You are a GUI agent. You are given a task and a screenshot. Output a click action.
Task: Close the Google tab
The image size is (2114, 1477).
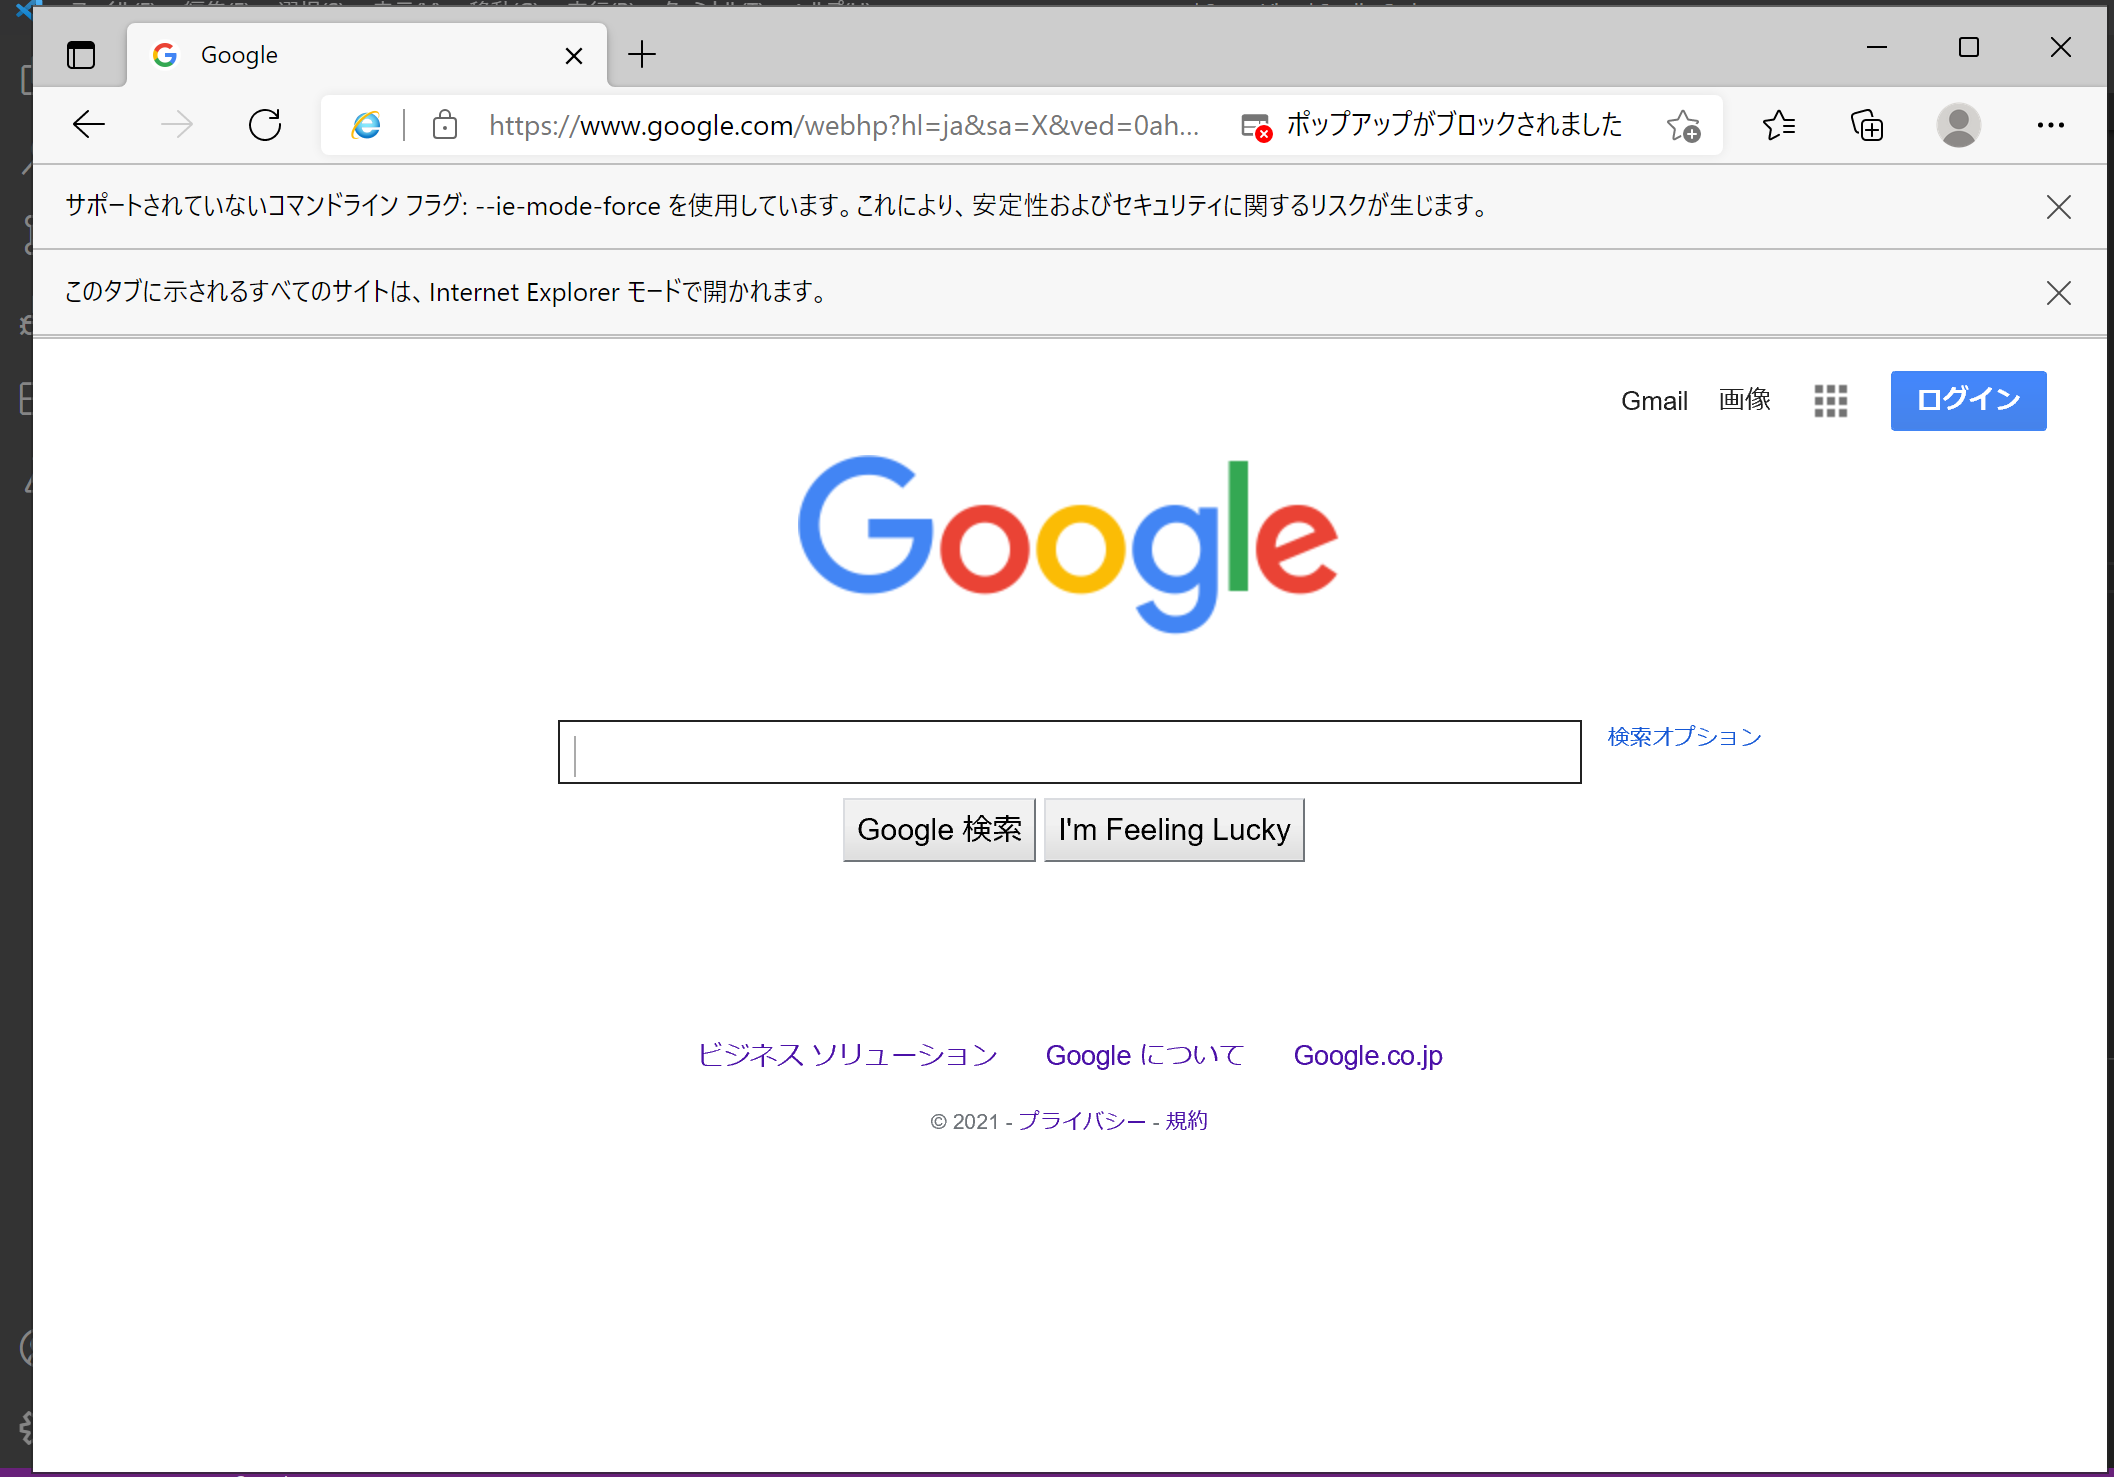point(574,55)
